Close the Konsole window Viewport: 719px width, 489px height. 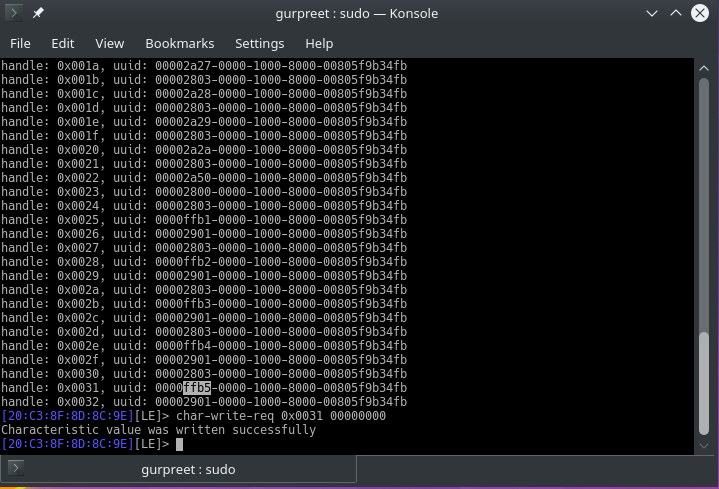tap(702, 14)
